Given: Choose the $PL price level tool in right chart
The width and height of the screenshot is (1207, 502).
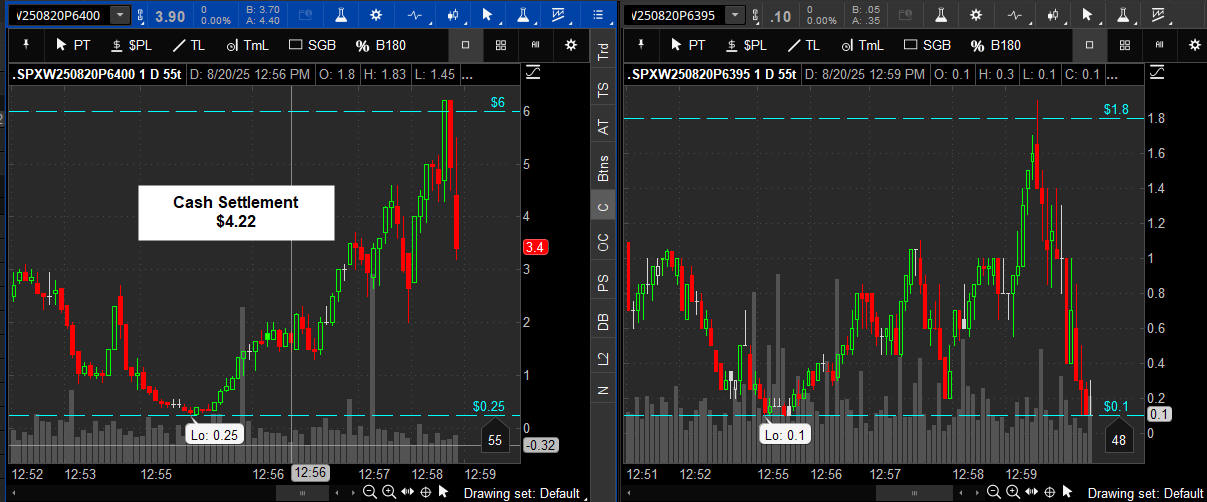Looking at the screenshot, I should 747,45.
